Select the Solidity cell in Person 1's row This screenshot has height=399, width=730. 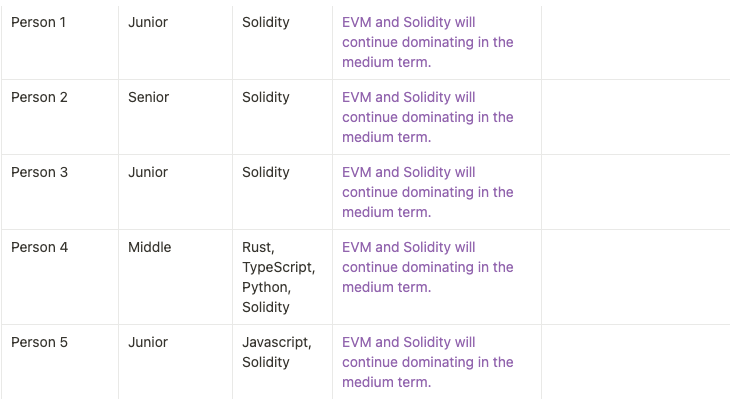click(283, 42)
